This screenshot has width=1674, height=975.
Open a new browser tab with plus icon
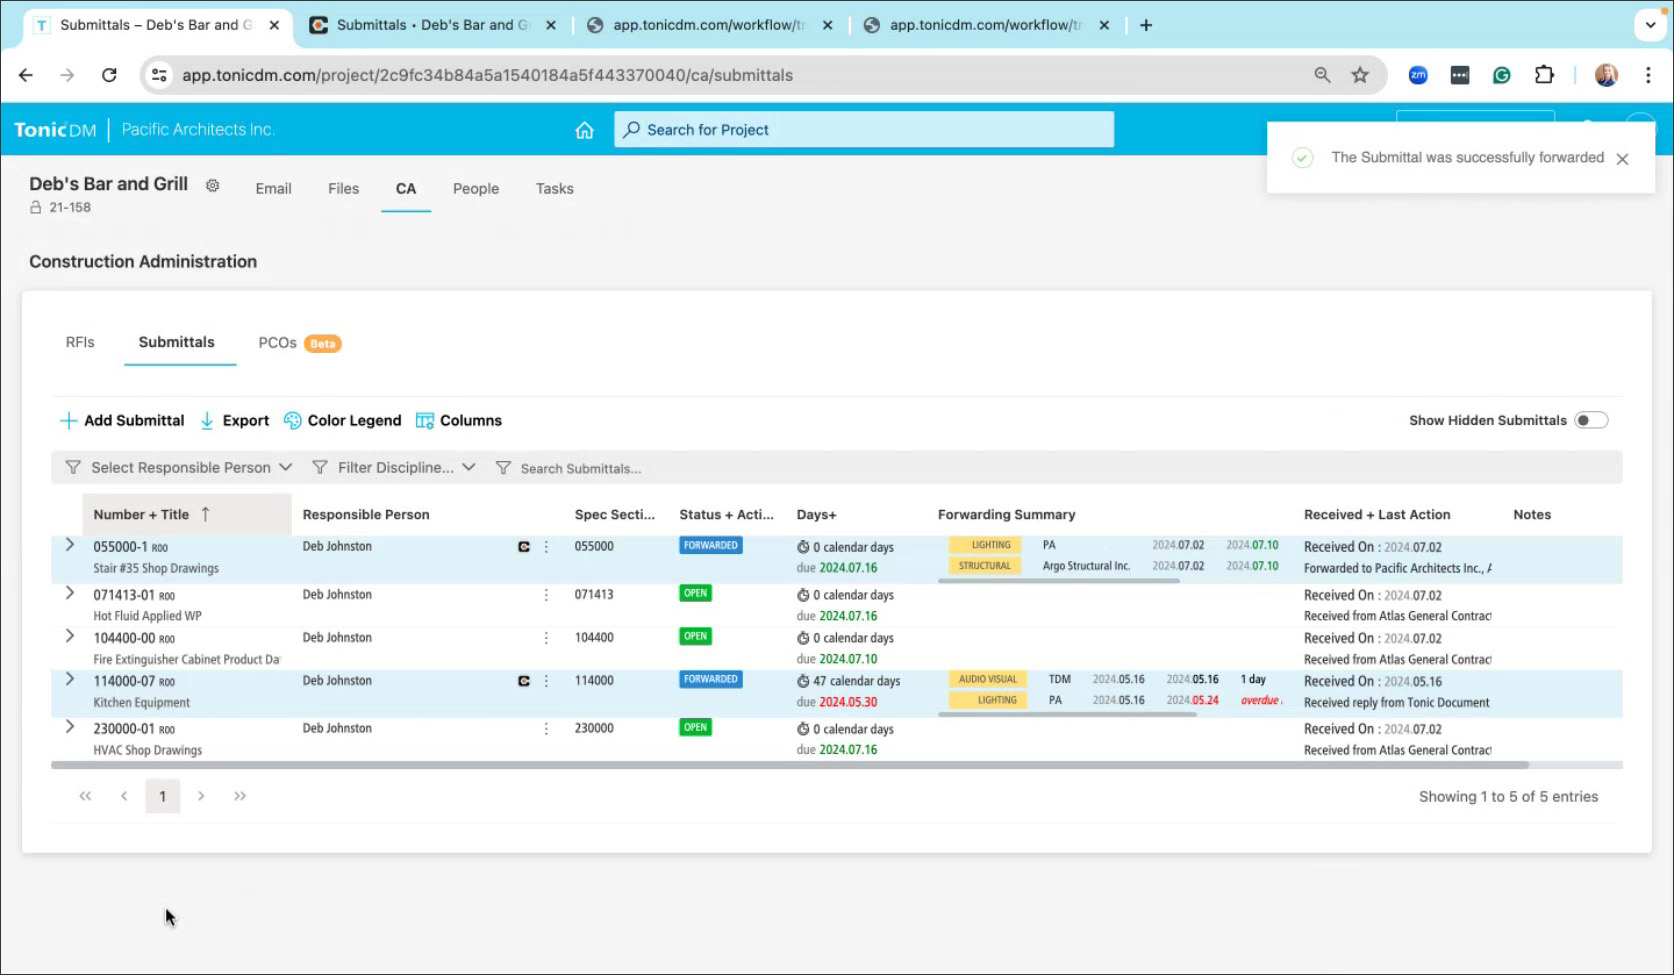1146,25
